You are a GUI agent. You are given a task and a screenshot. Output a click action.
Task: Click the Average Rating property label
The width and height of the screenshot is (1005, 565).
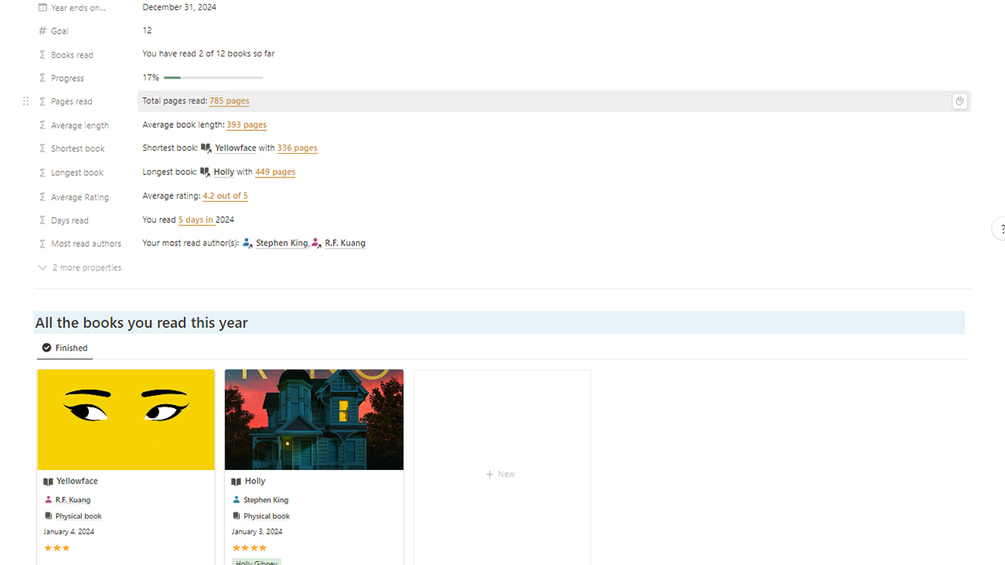(80, 197)
